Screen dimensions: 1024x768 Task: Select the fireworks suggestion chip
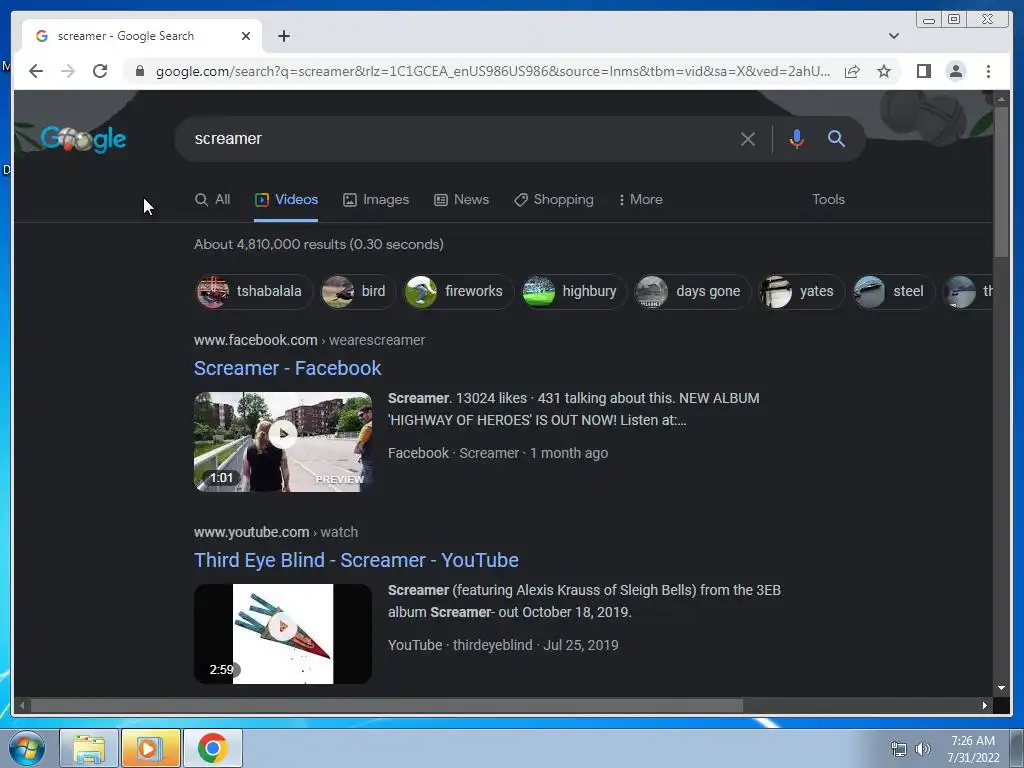tap(458, 291)
